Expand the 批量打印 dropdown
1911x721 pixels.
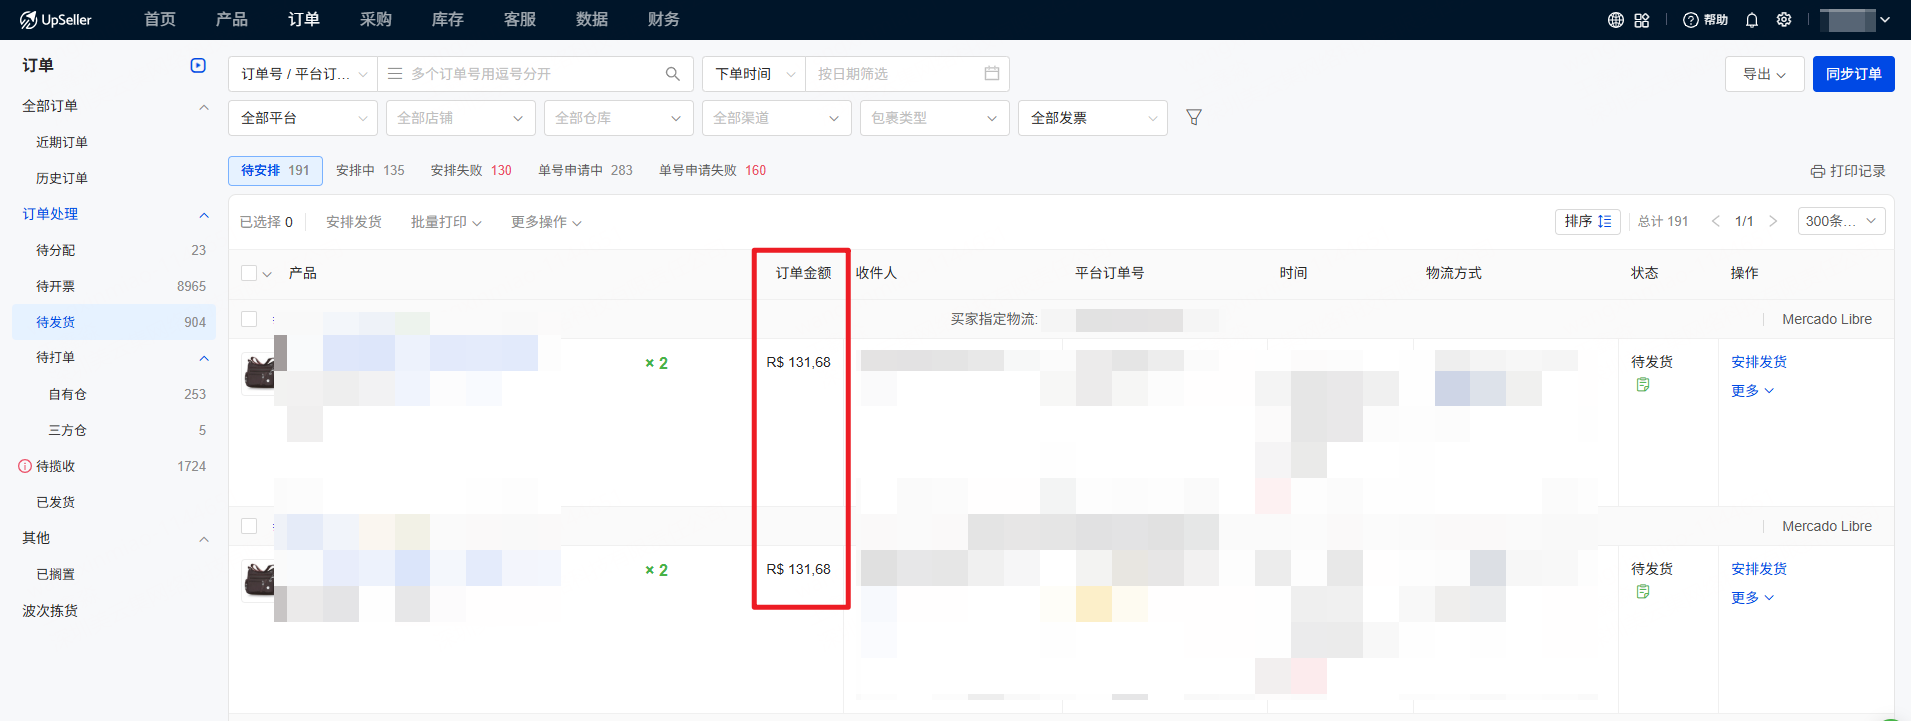(446, 222)
